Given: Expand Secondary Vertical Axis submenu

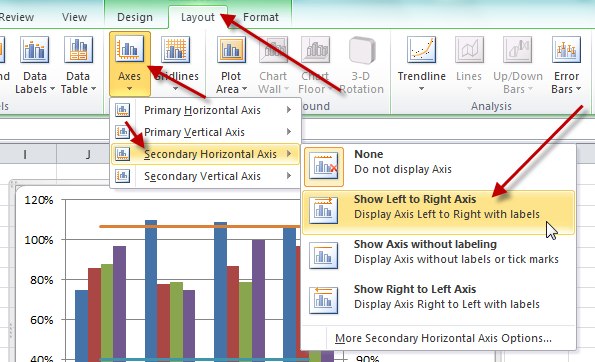Looking at the screenshot, I should (x=205, y=176).
